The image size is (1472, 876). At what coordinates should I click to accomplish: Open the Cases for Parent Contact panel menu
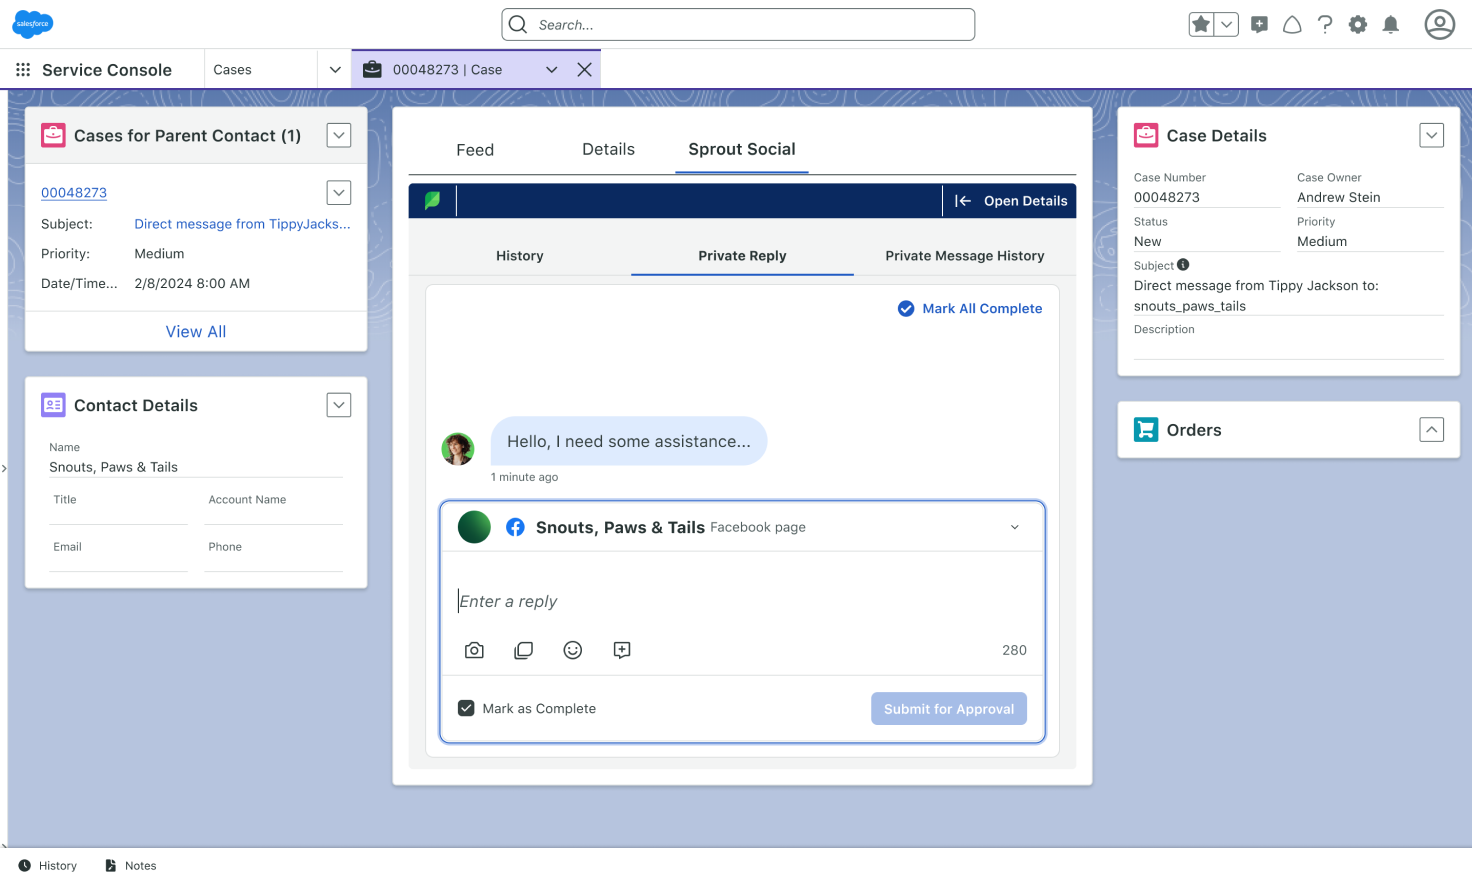coord(339,136)
